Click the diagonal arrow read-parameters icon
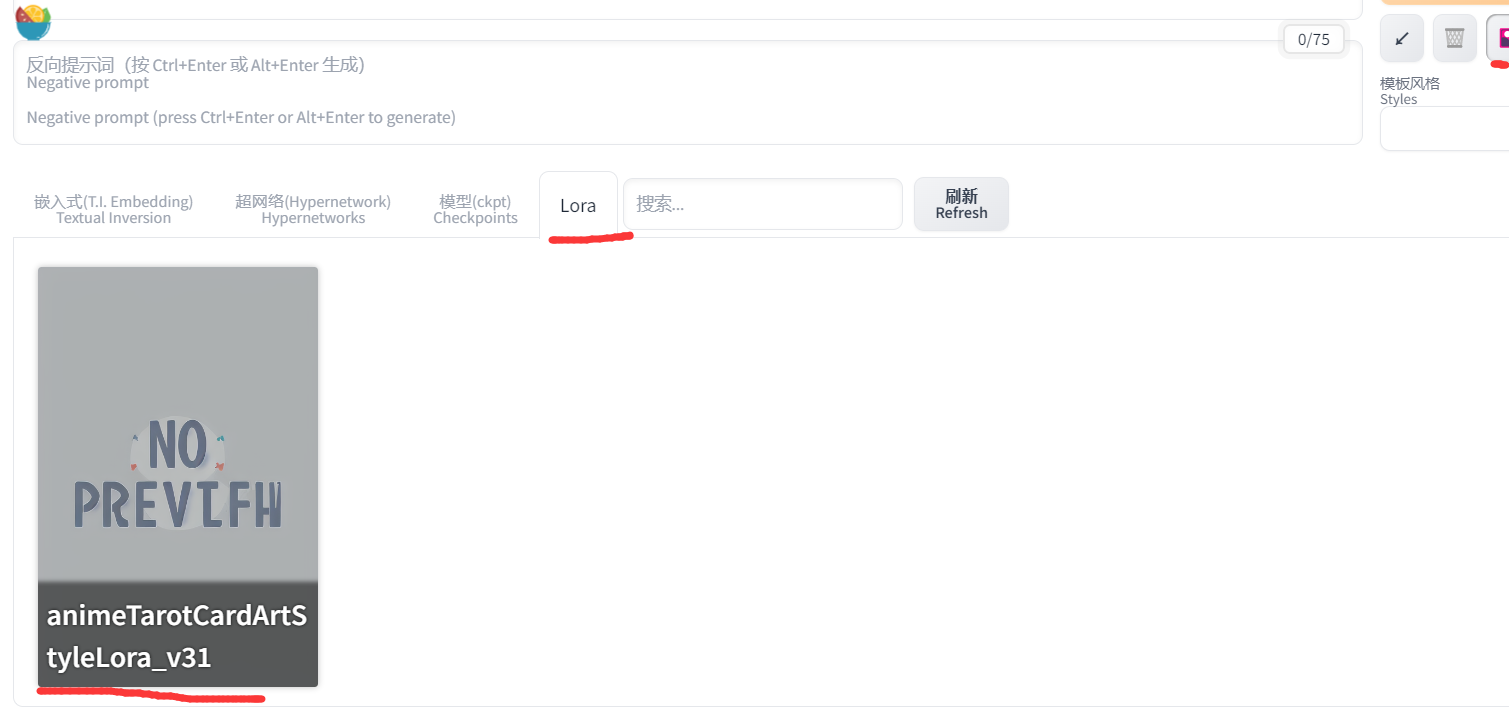Viewport: 1509px width, 708px height. click(1401, 39)
